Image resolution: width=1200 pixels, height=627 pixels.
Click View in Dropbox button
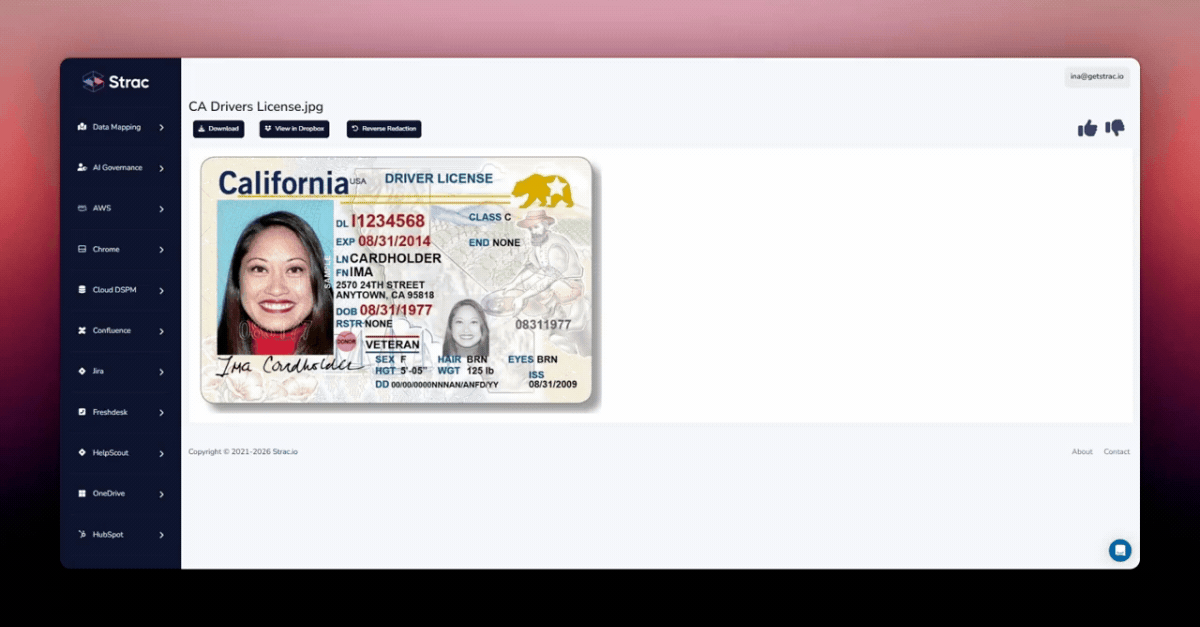pos(294,129)
